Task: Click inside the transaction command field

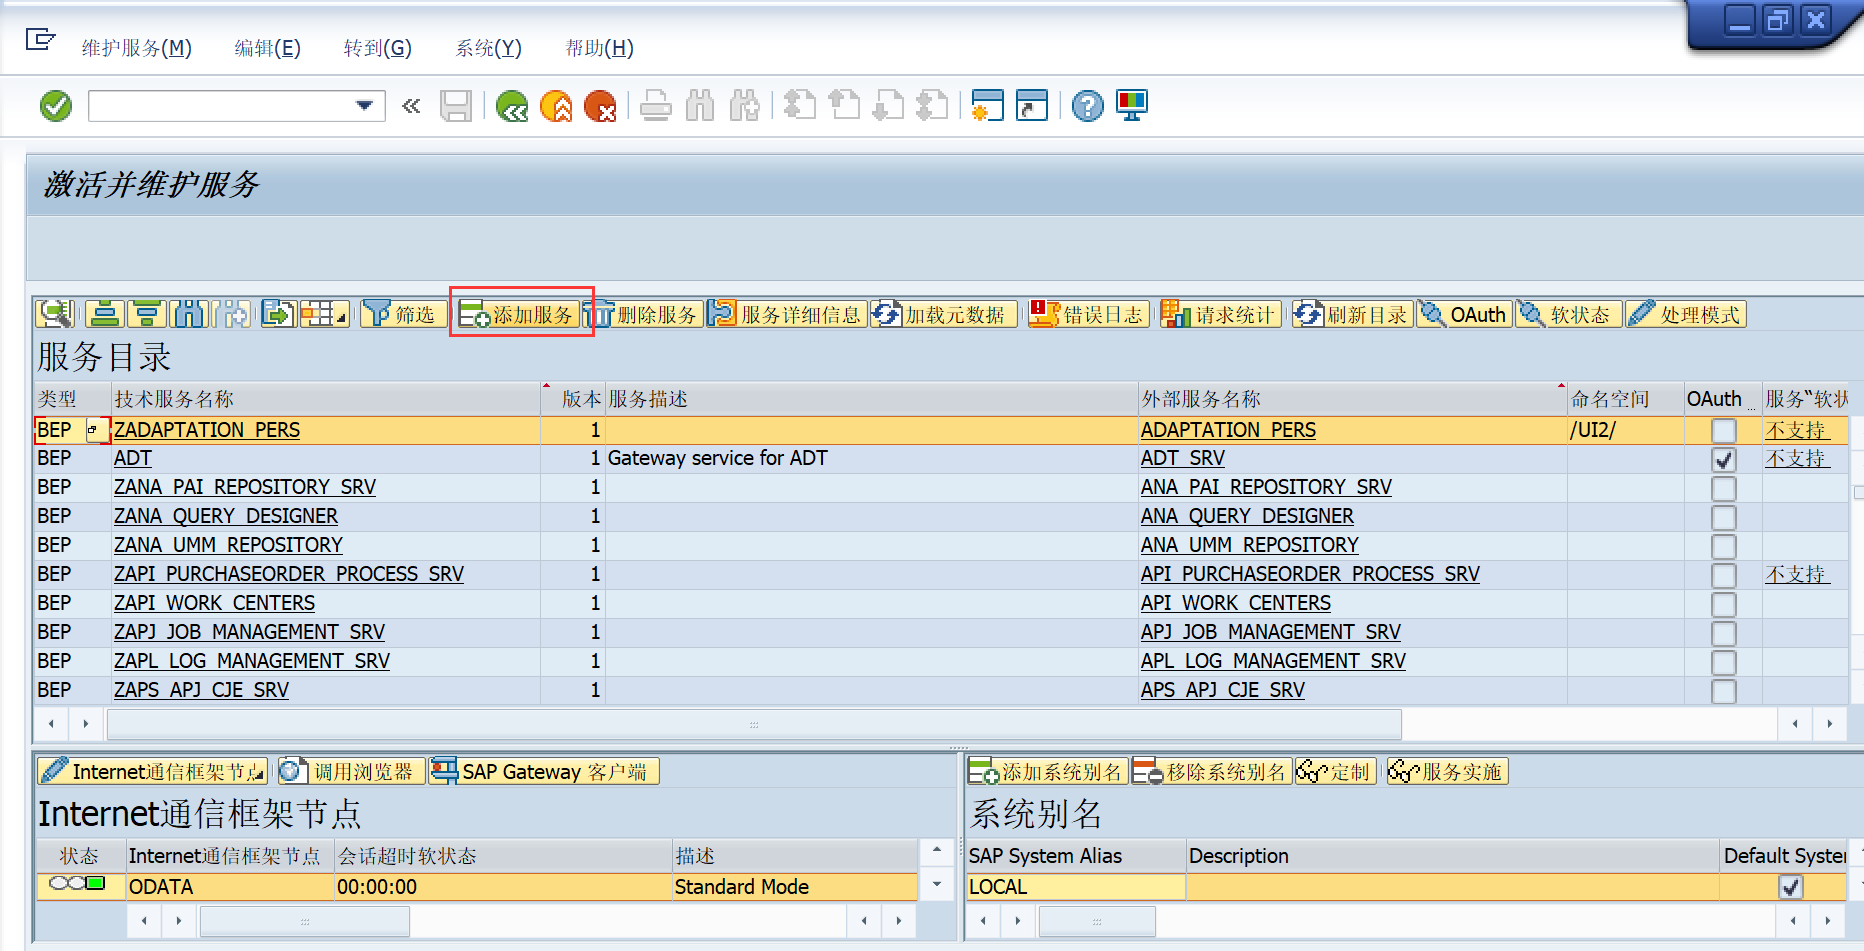Action: click(x=221, y=105)
